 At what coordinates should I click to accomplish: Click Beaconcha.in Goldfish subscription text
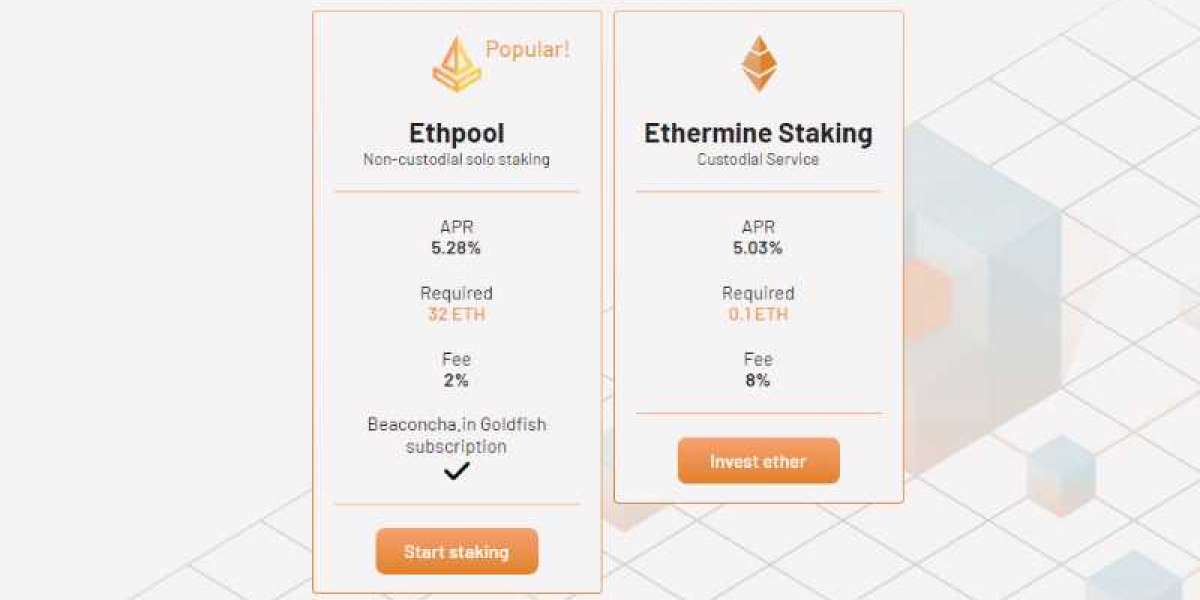(x=457, y=435)
